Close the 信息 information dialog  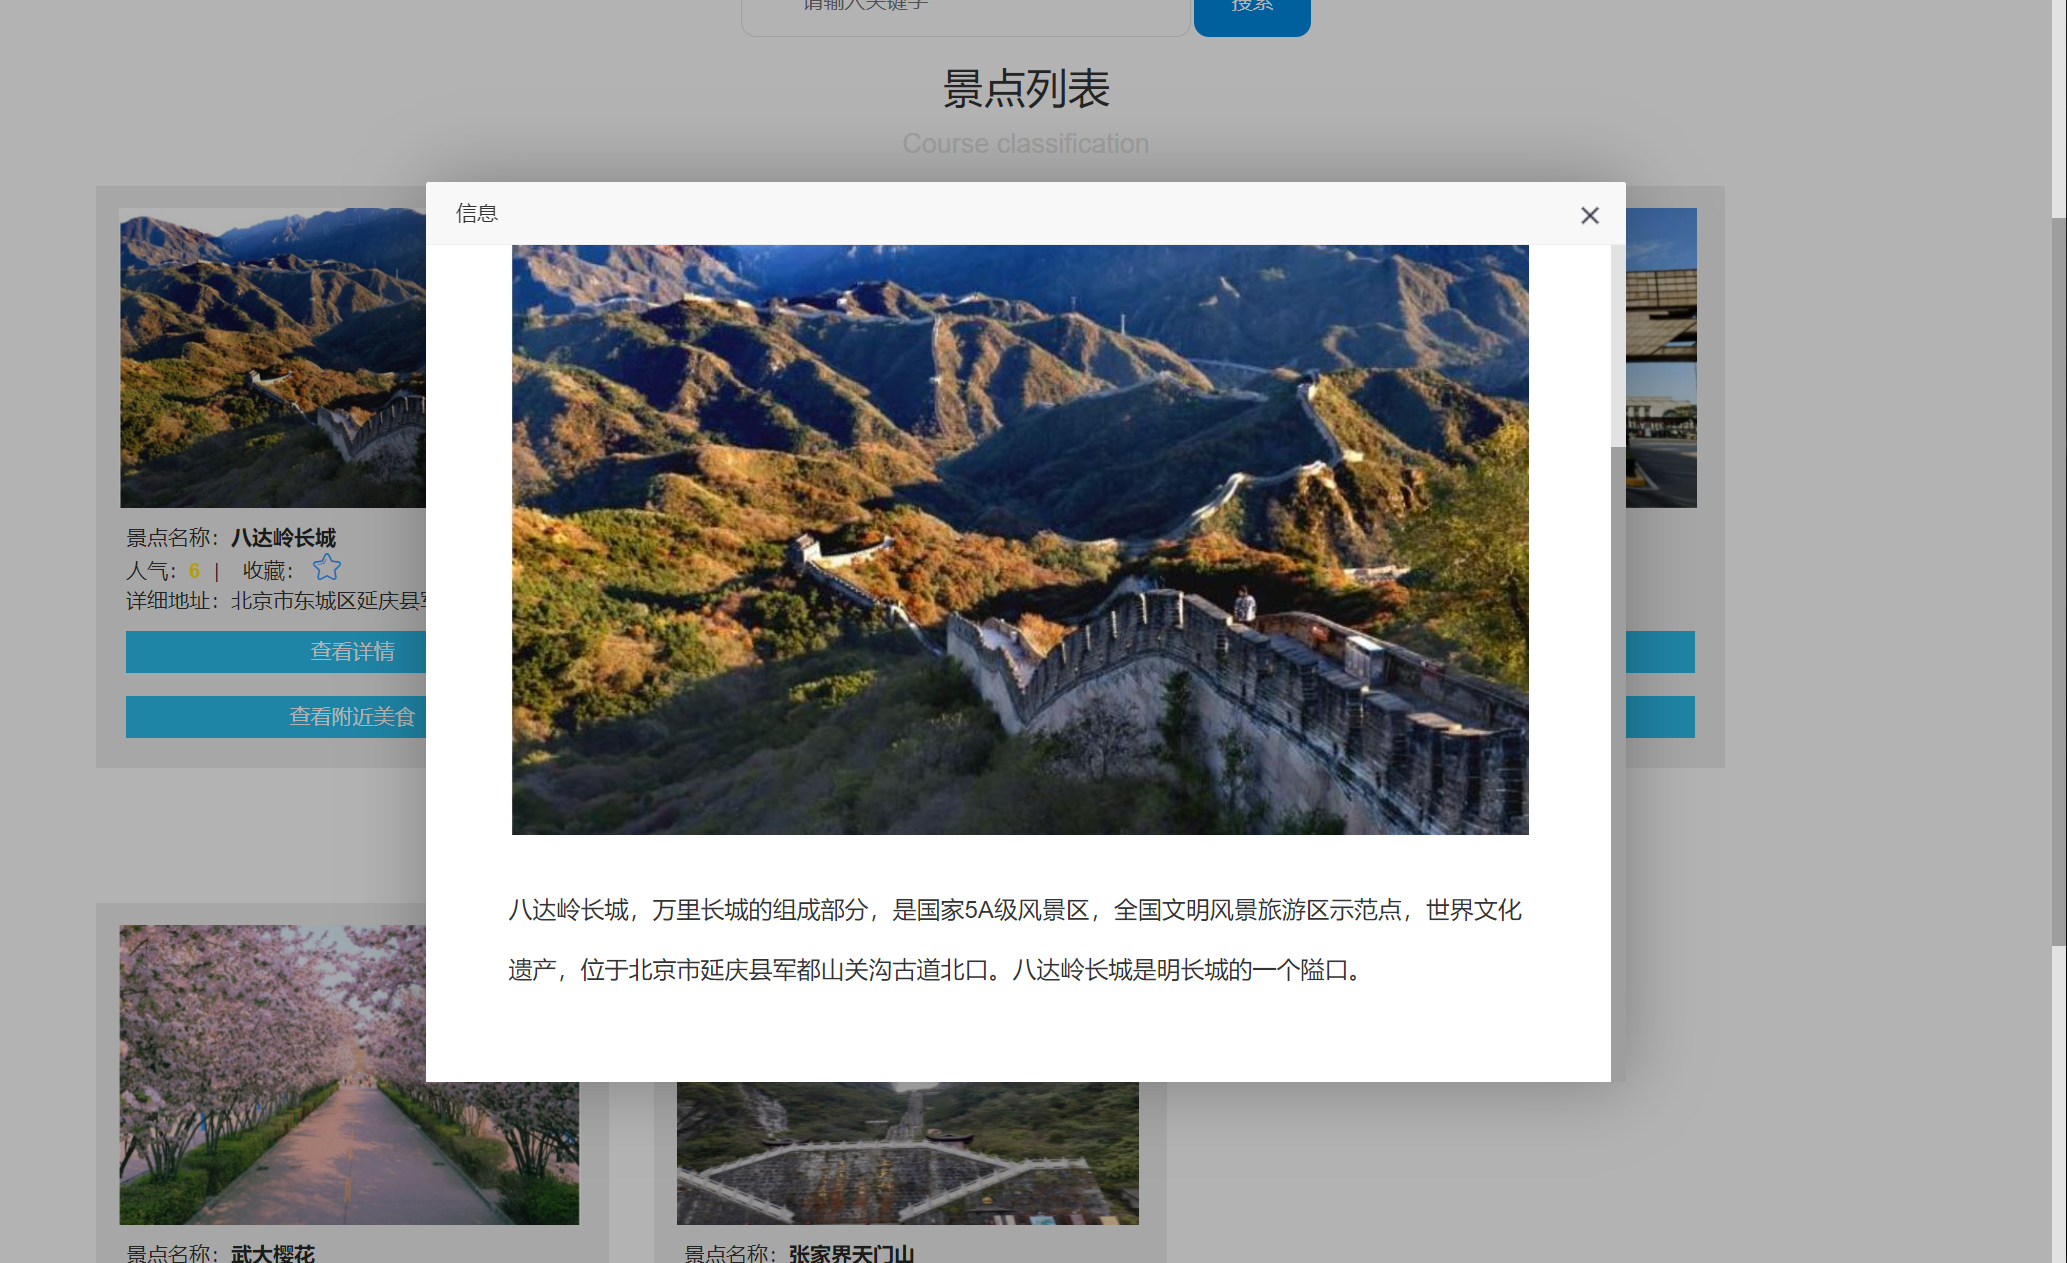1590,215
